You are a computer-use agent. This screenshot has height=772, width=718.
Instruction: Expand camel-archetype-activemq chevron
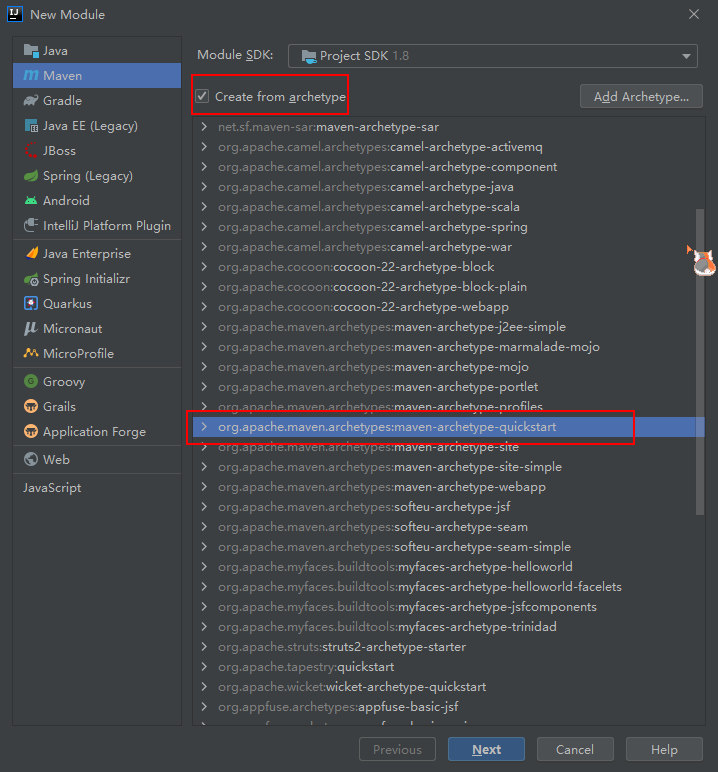[204, 147]
